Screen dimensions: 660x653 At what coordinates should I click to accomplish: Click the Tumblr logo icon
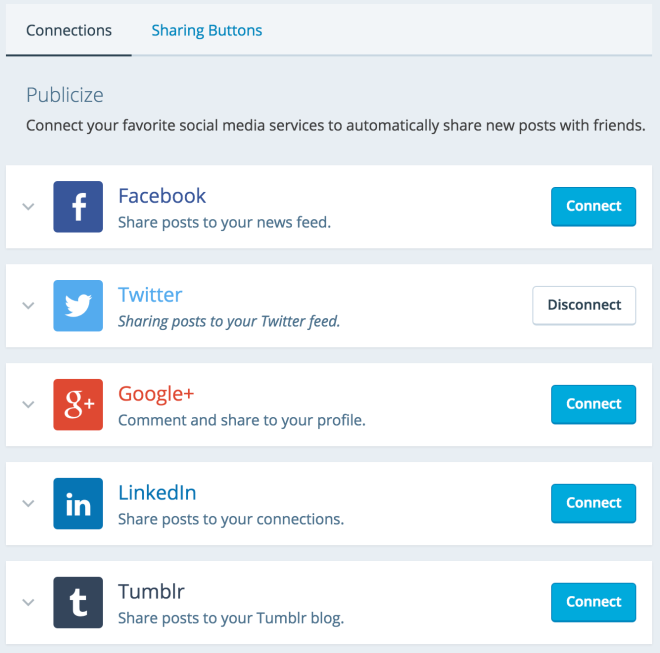click(78, 603)
